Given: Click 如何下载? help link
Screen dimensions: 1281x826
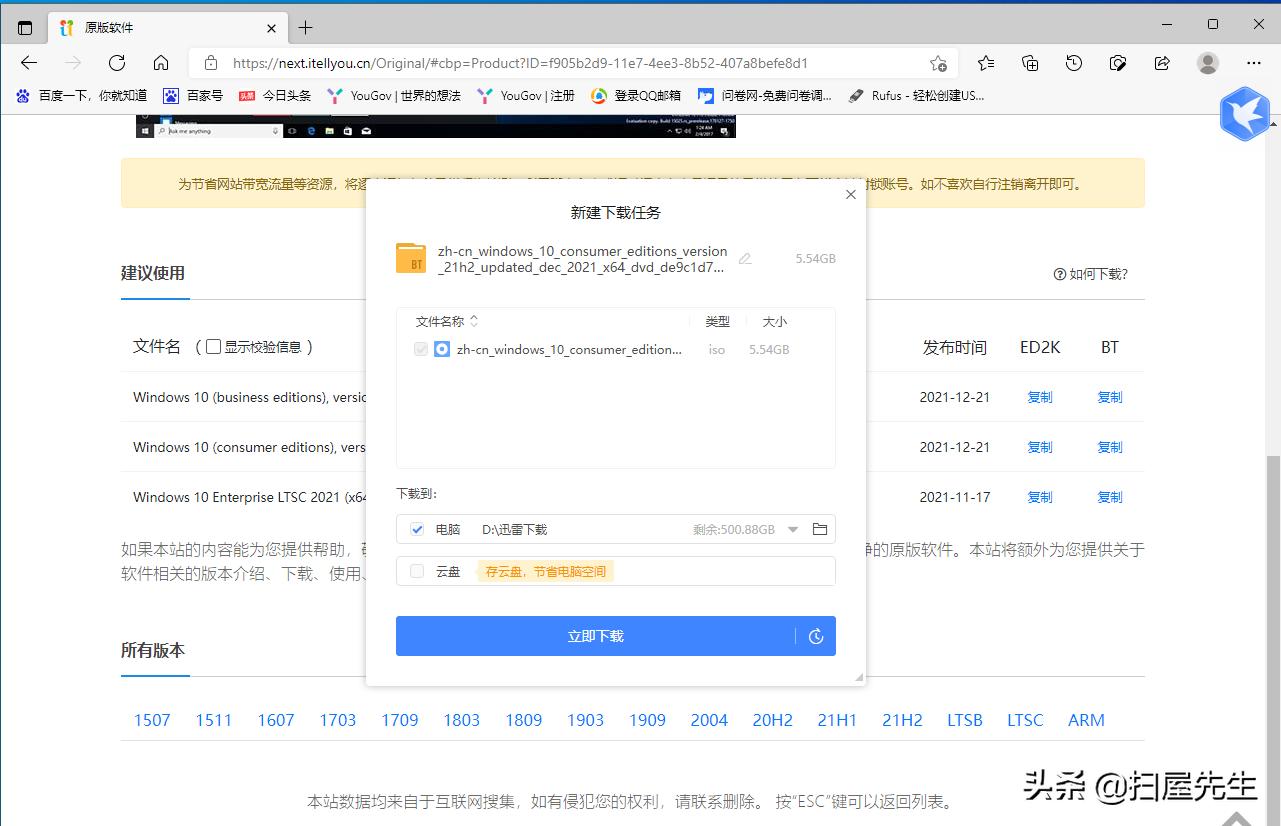Looking at the screenshot, I should coord(1090,274).
